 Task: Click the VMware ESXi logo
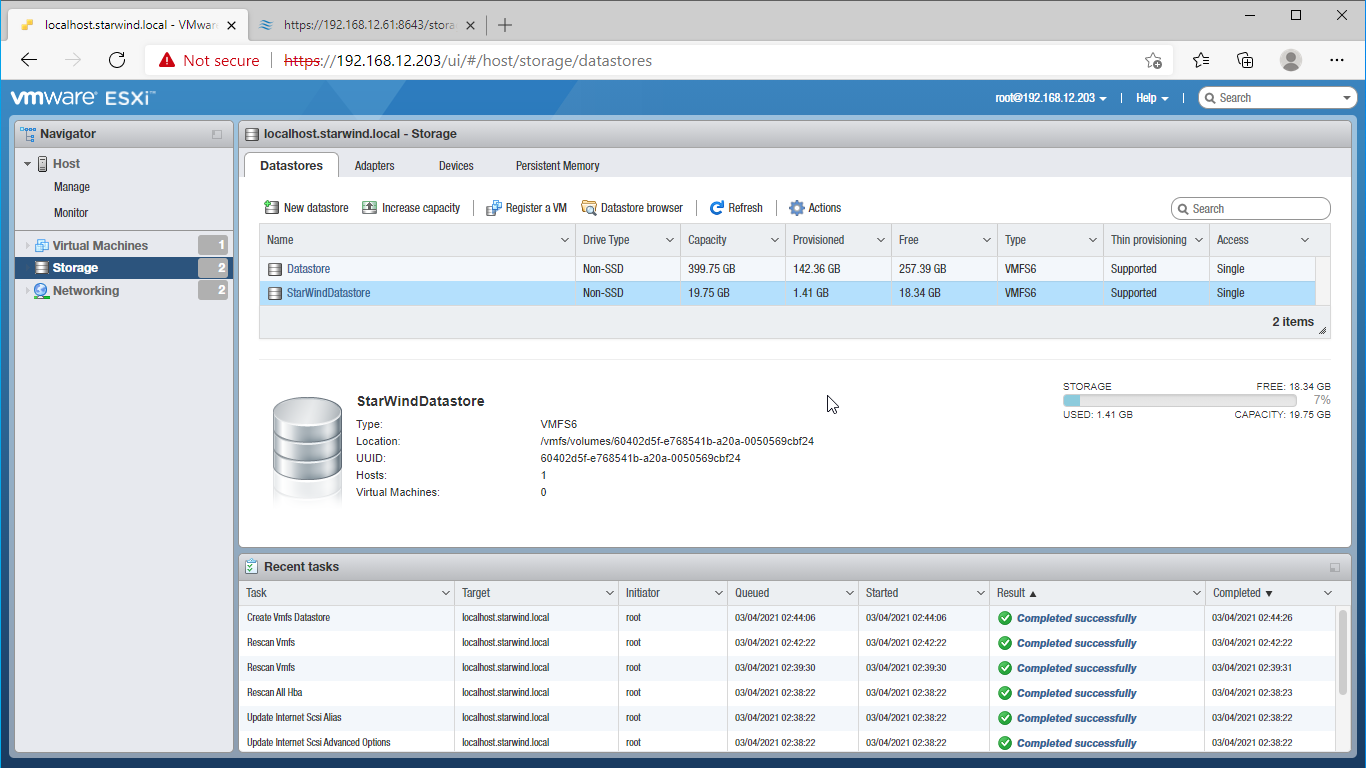pos(82,98)
